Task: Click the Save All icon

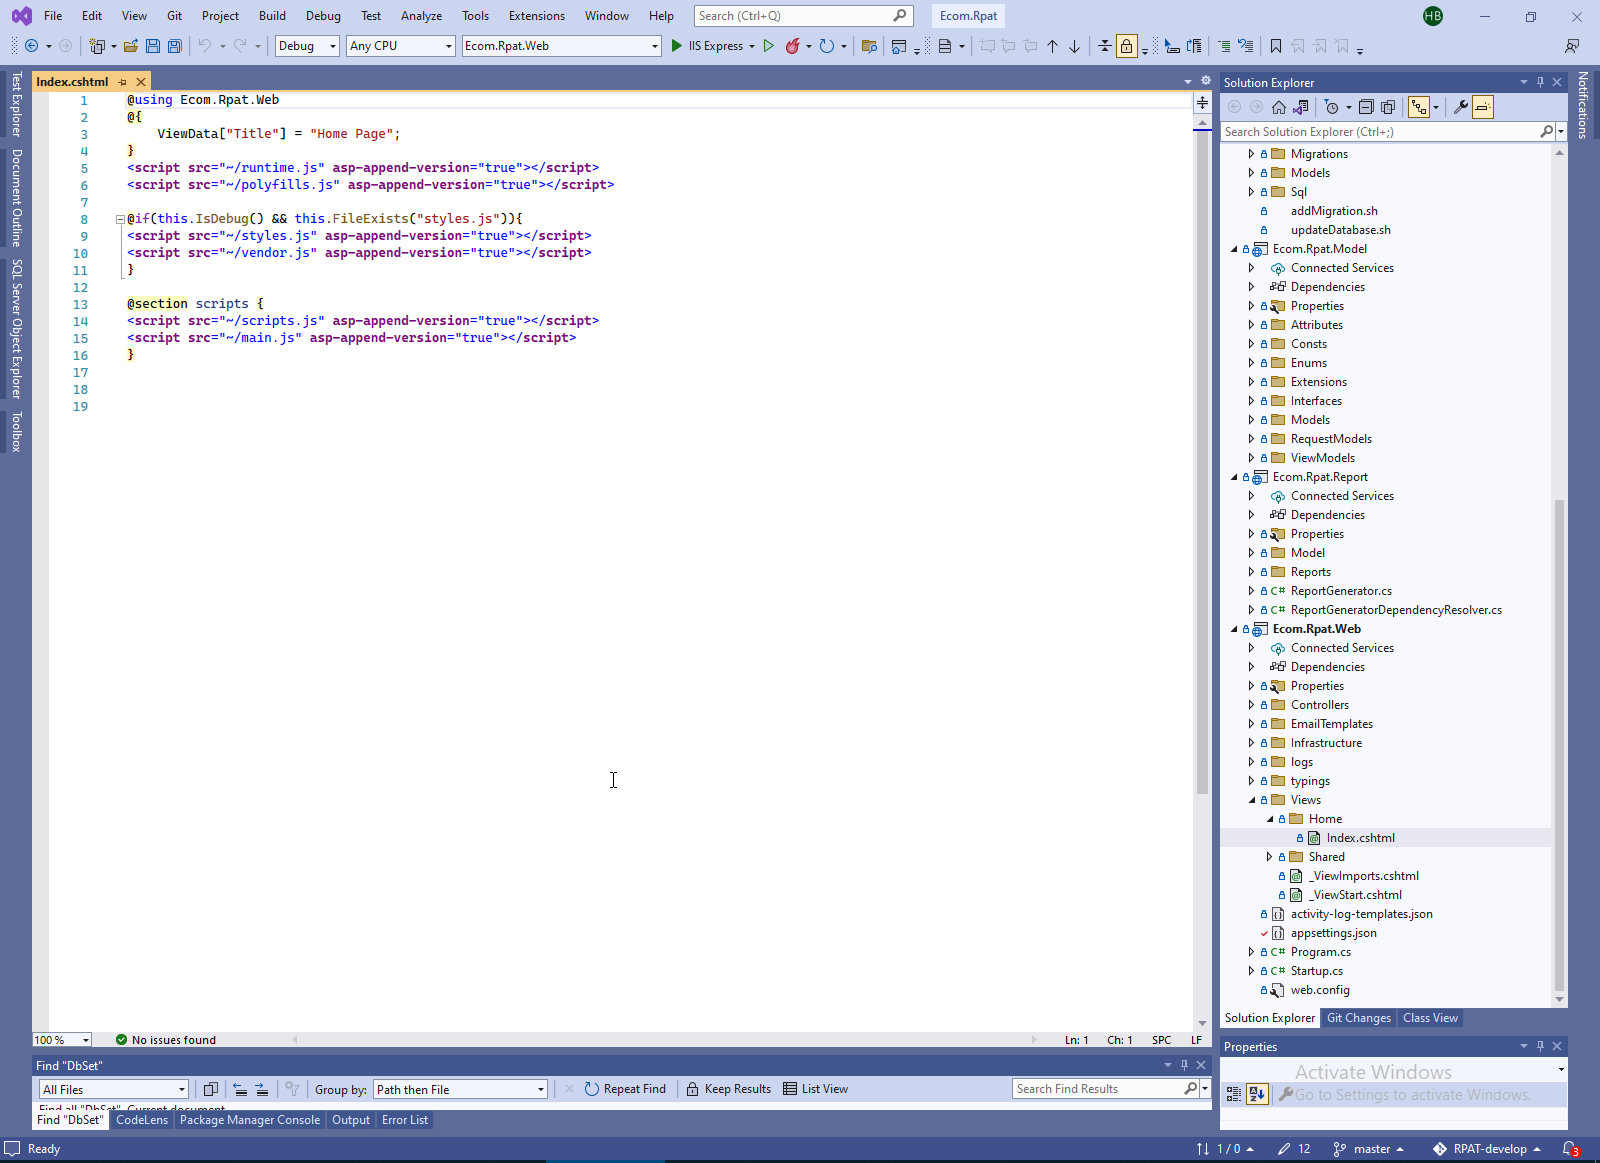Action: (175, 46)
